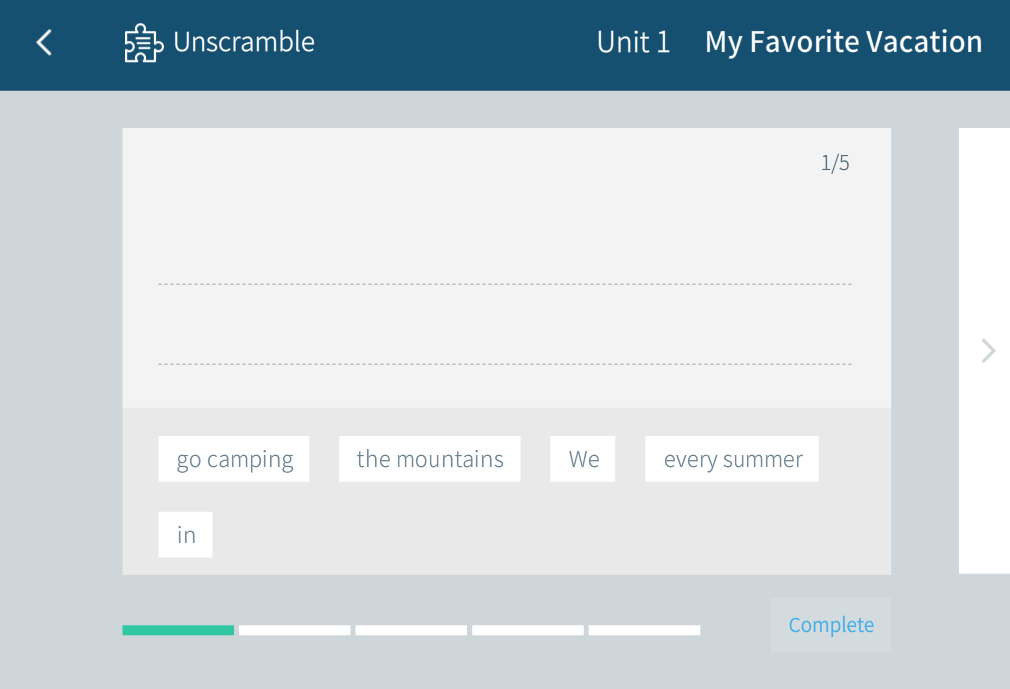Go back using the left arrow

click(44, 42)
